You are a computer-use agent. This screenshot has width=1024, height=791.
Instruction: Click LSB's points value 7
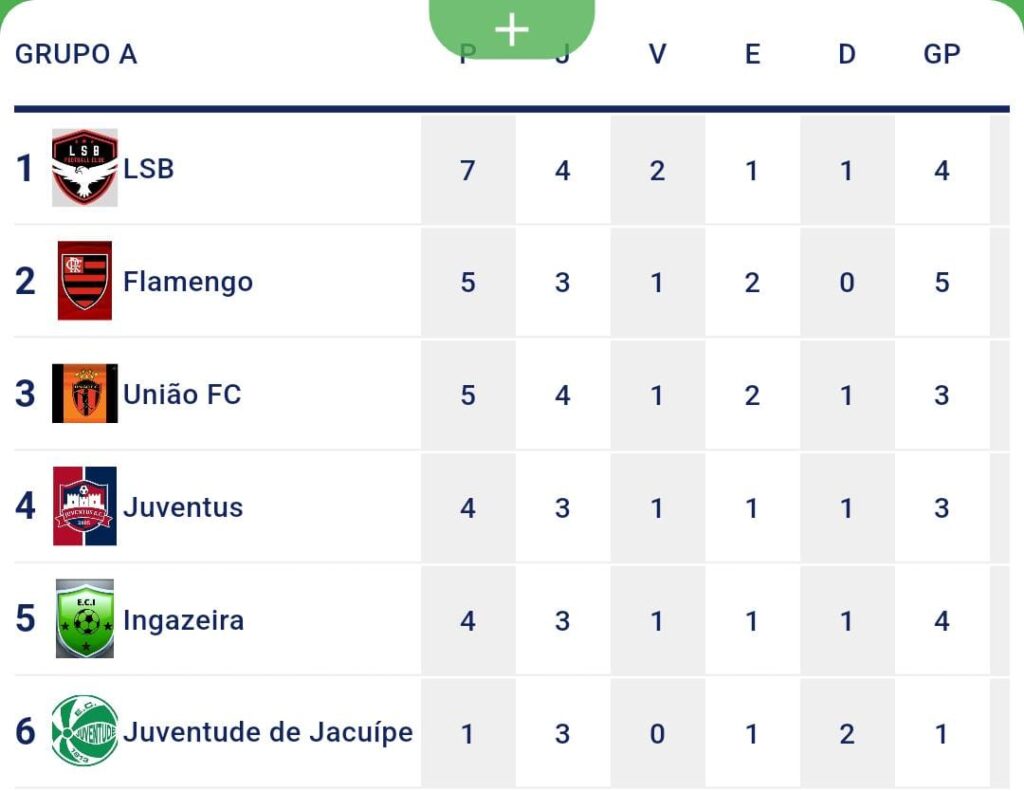(468, 170)
